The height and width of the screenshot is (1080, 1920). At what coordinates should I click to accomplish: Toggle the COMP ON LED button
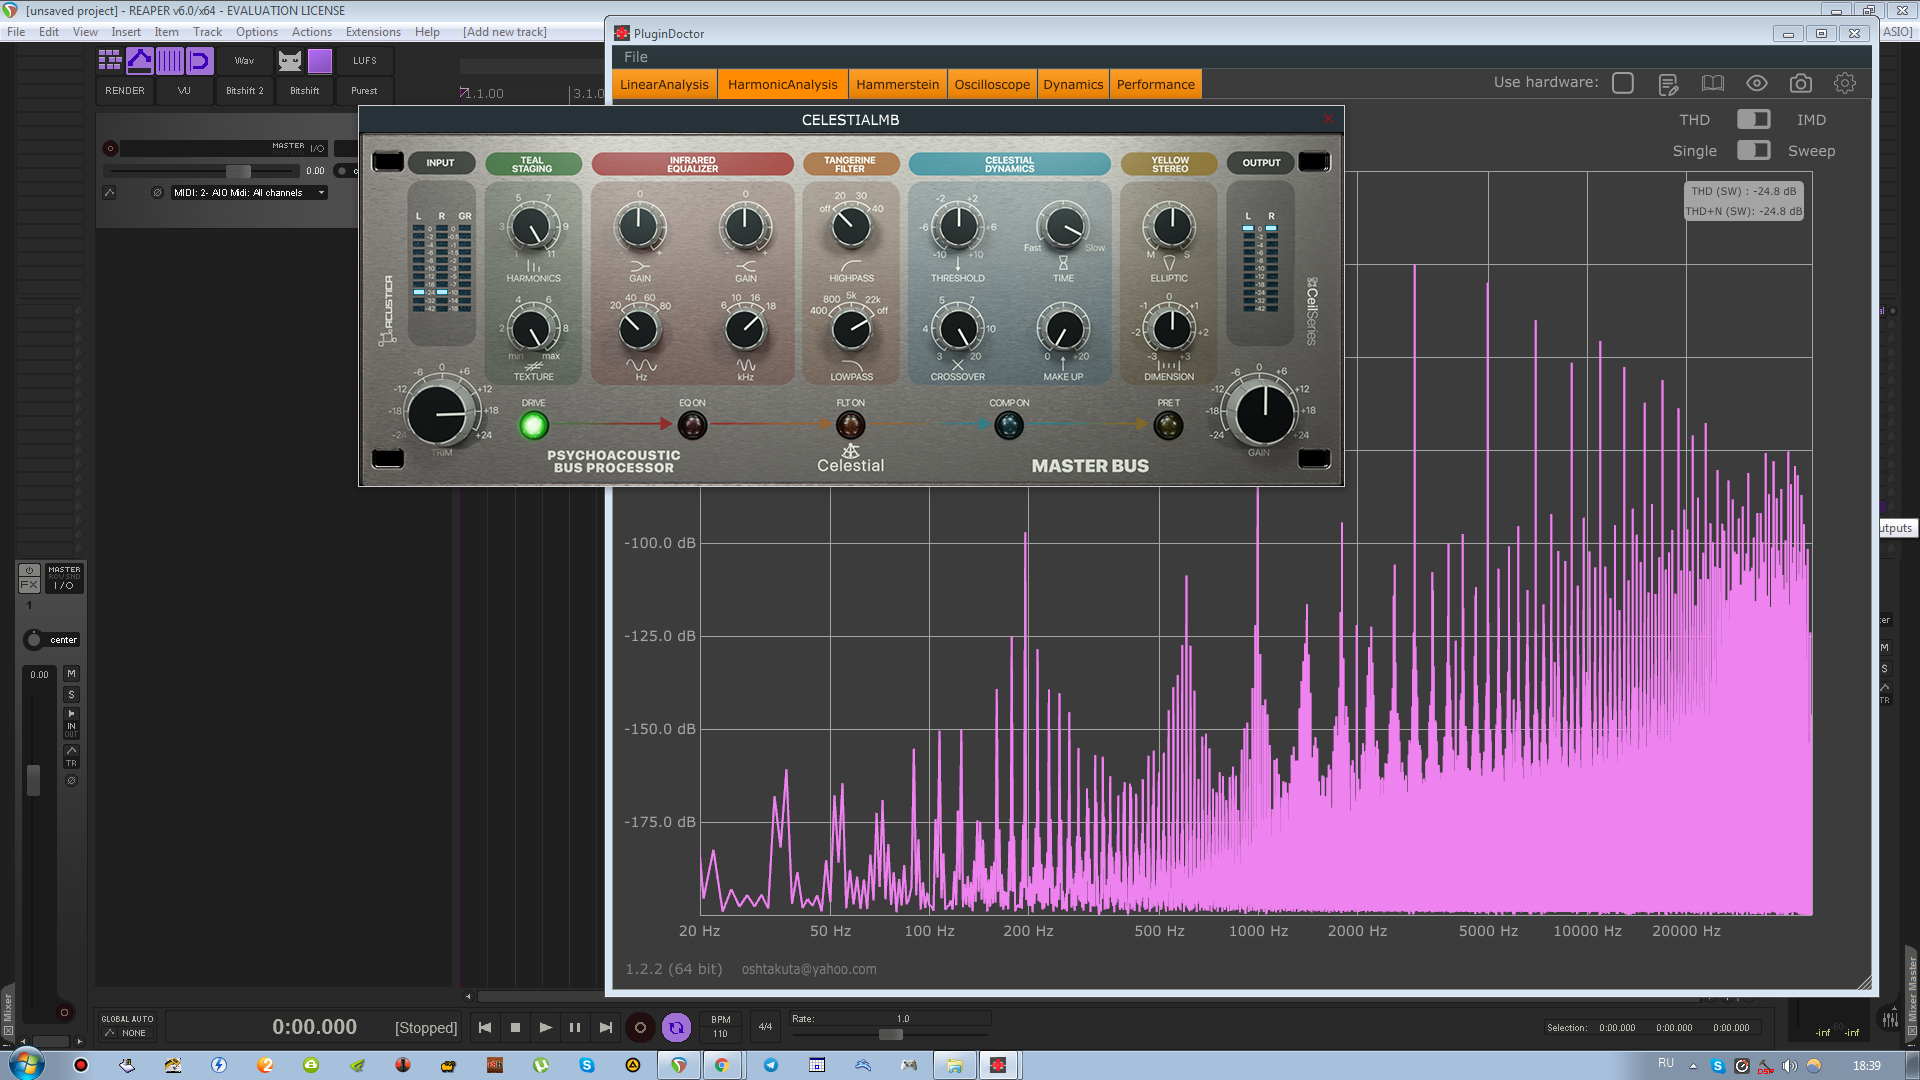tap(1009, 425)
